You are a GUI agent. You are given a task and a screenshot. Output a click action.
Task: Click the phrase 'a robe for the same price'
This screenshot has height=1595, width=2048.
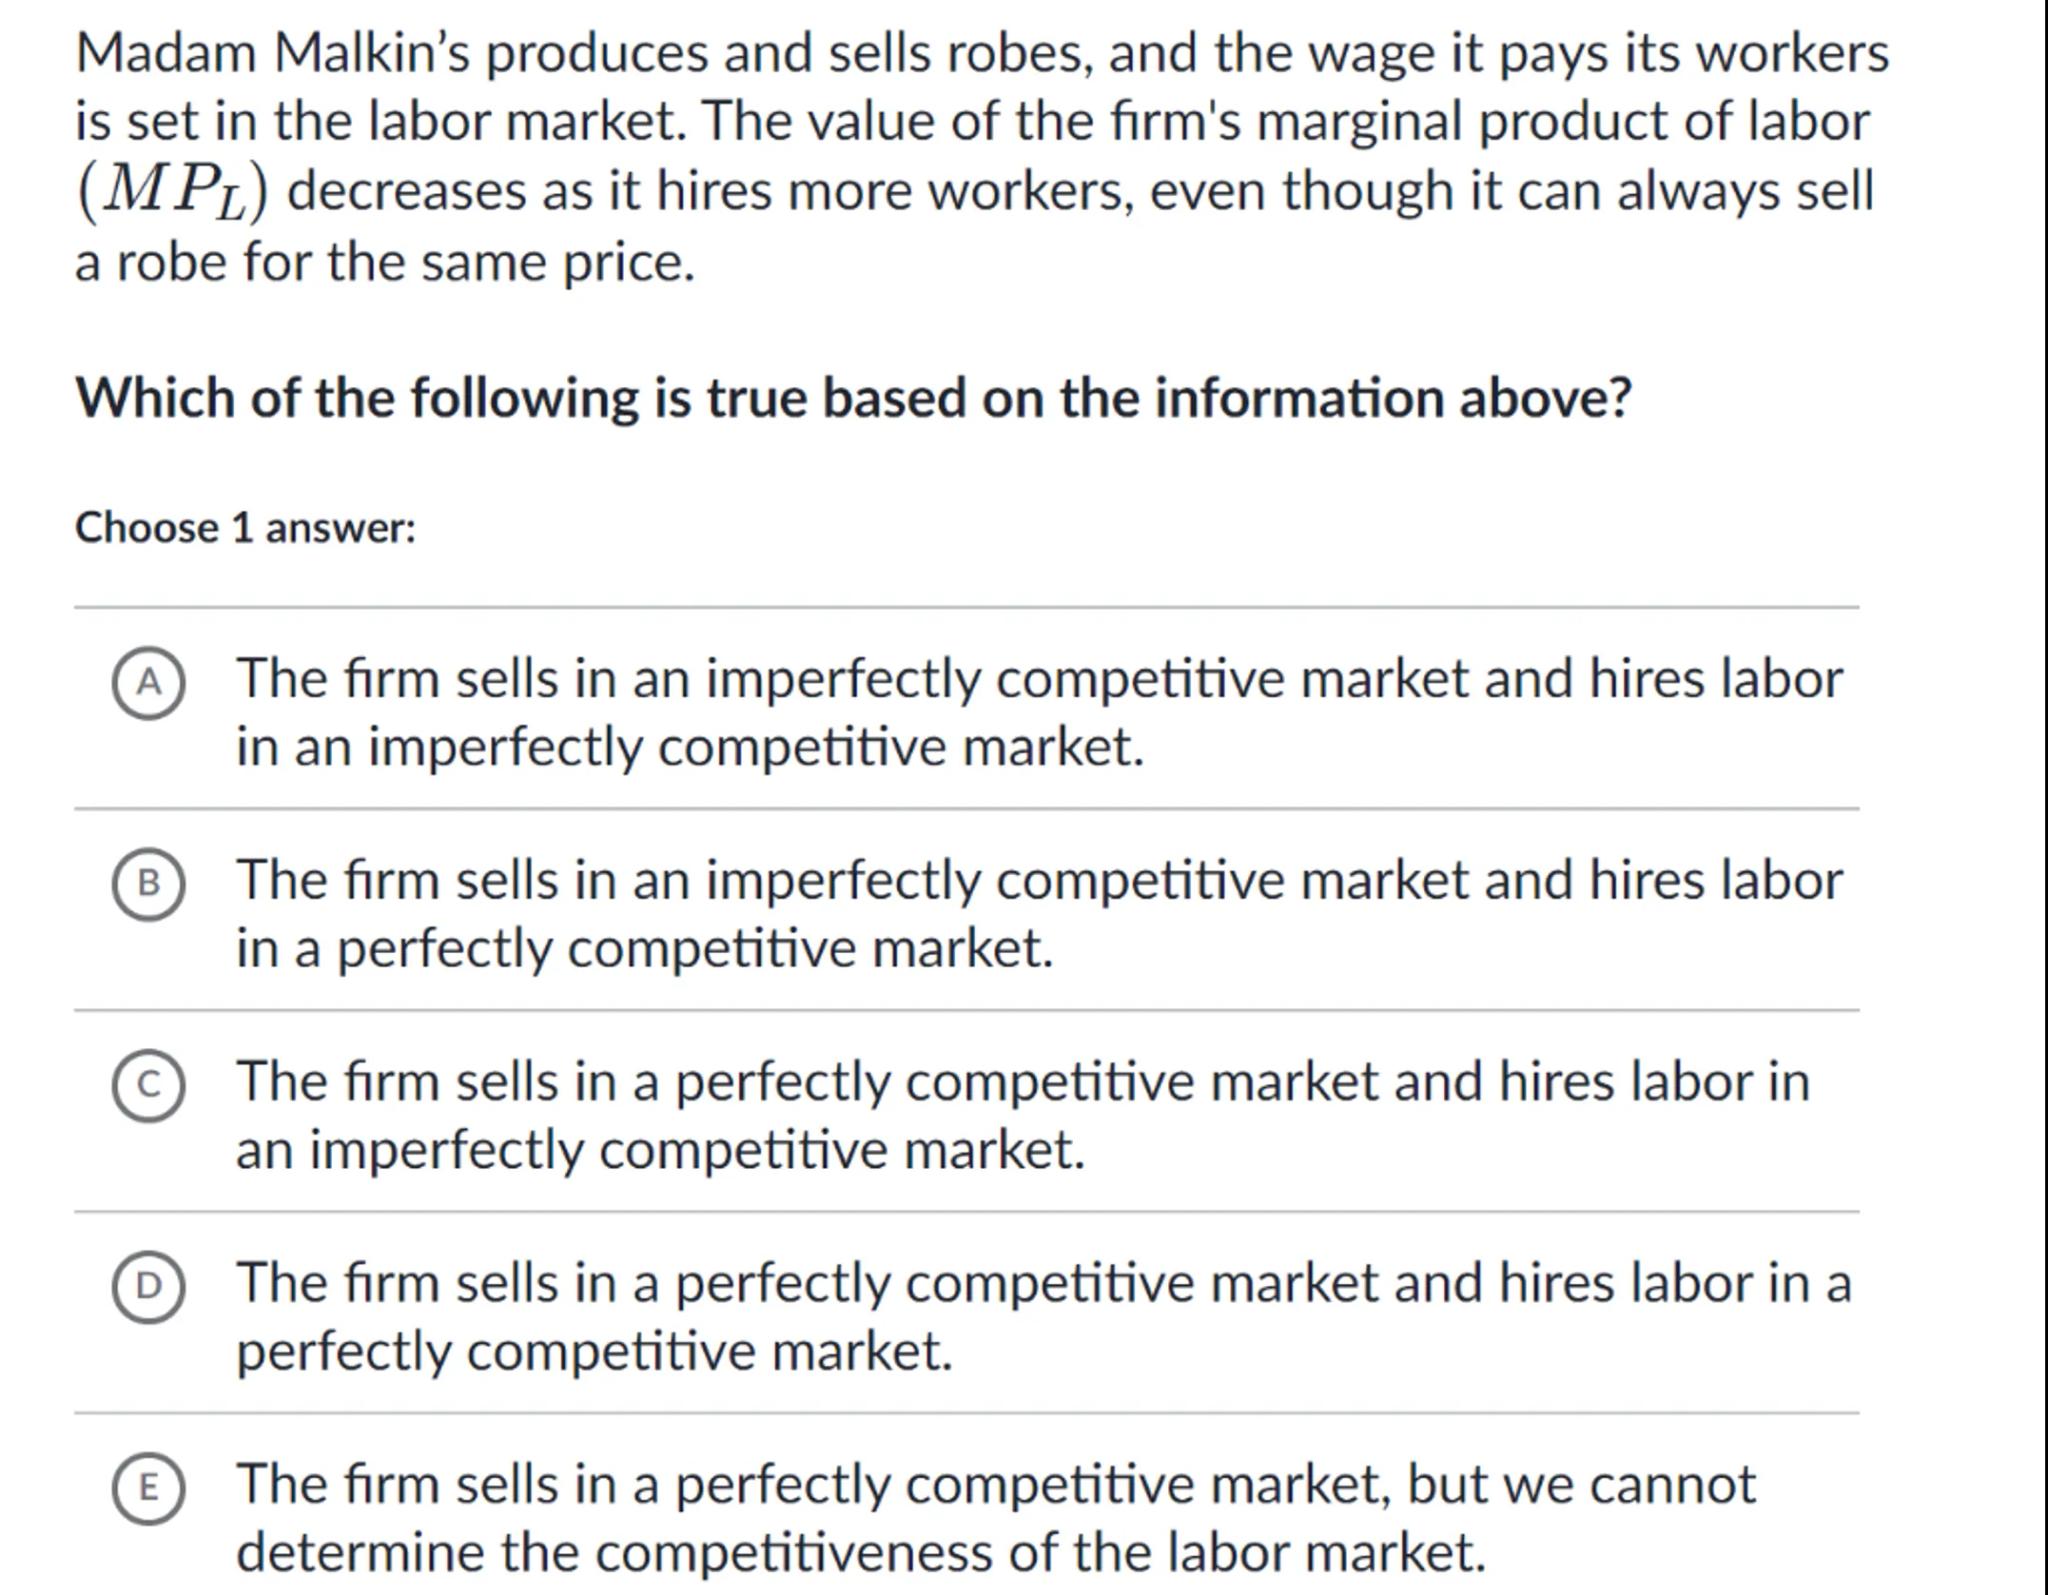[384, 263]
